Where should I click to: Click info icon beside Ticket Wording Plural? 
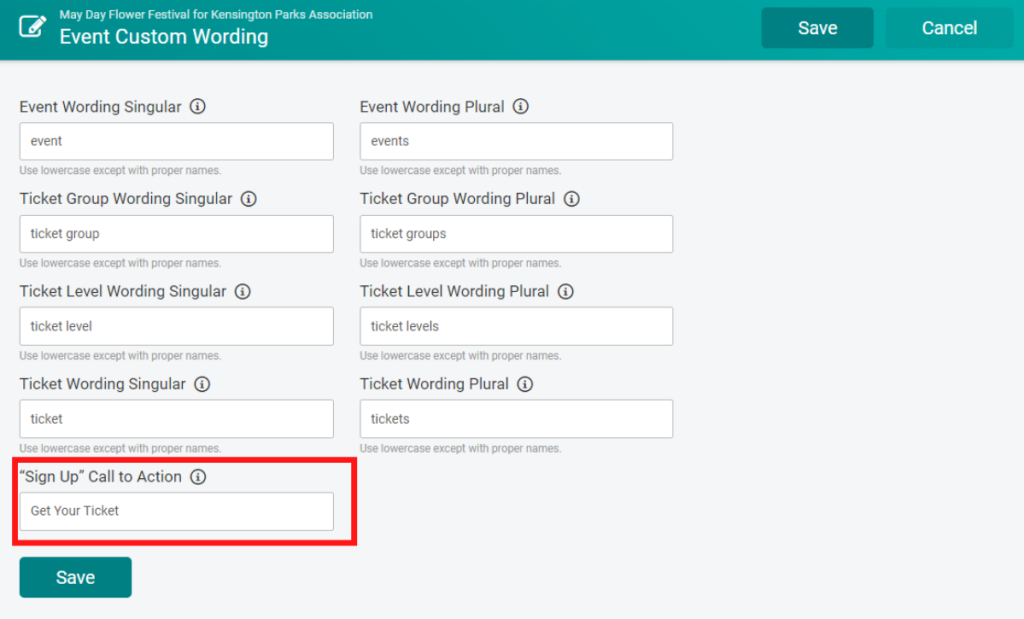coord(525,385)
